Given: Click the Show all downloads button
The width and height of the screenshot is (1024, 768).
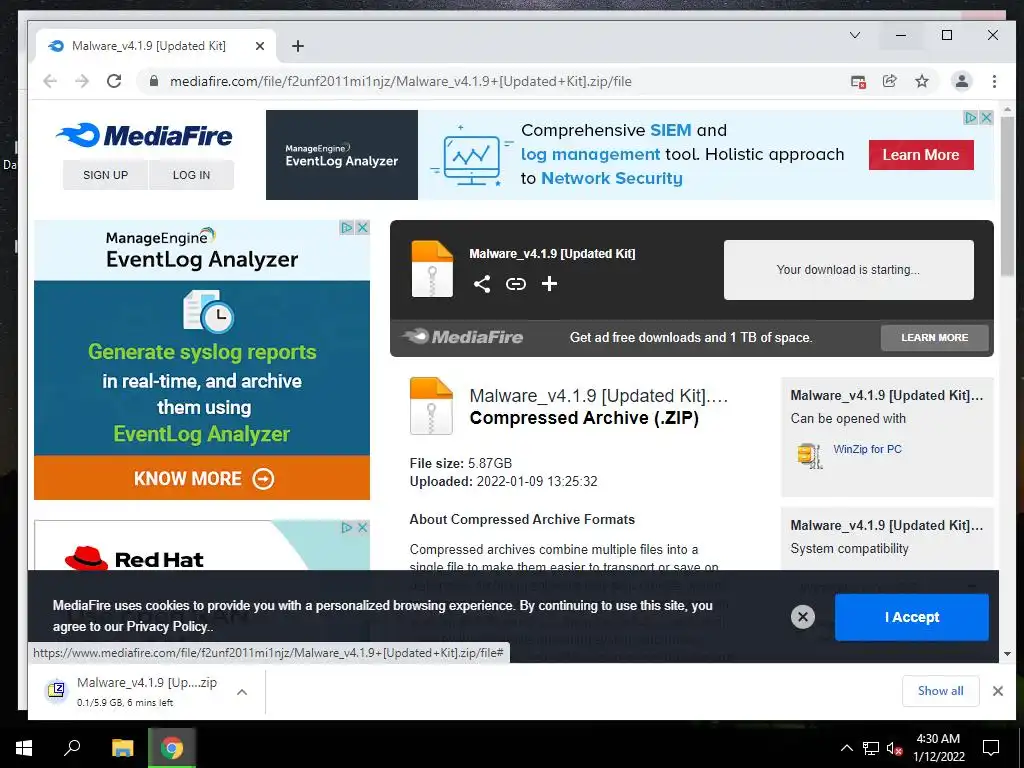Looking at the screenshot, I should click(x=940, y=691).
